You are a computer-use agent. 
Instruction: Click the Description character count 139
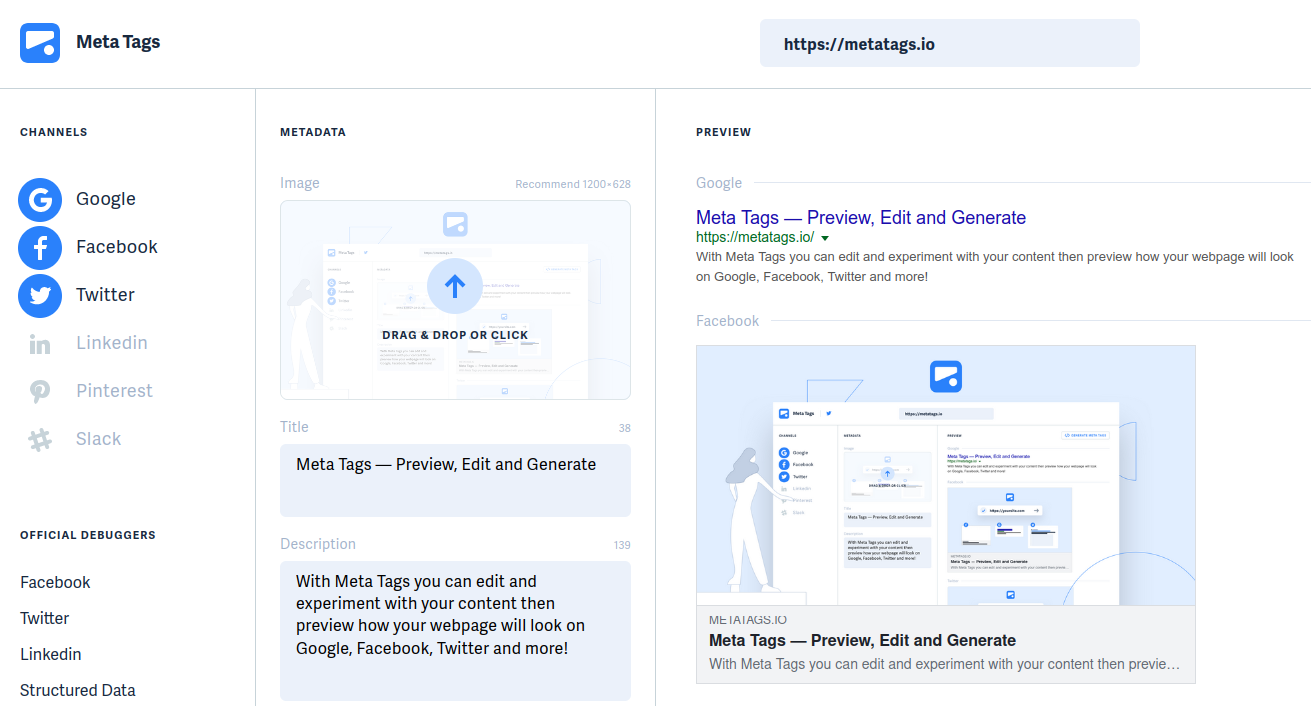[622, 545]
